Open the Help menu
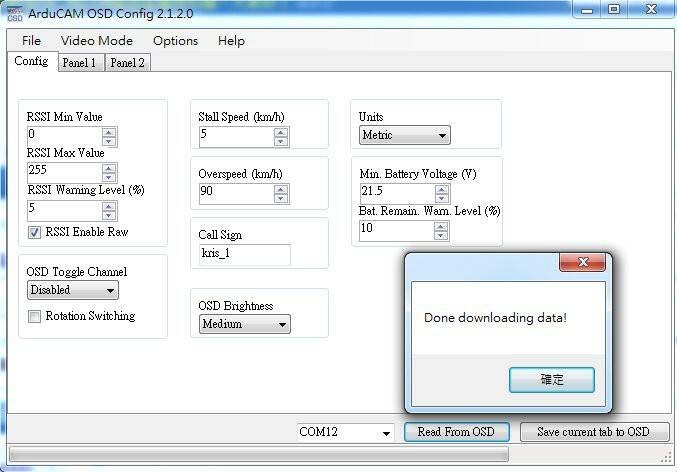Image resolution: width=677 pixels, height=472 pixels. click(231, 41)
